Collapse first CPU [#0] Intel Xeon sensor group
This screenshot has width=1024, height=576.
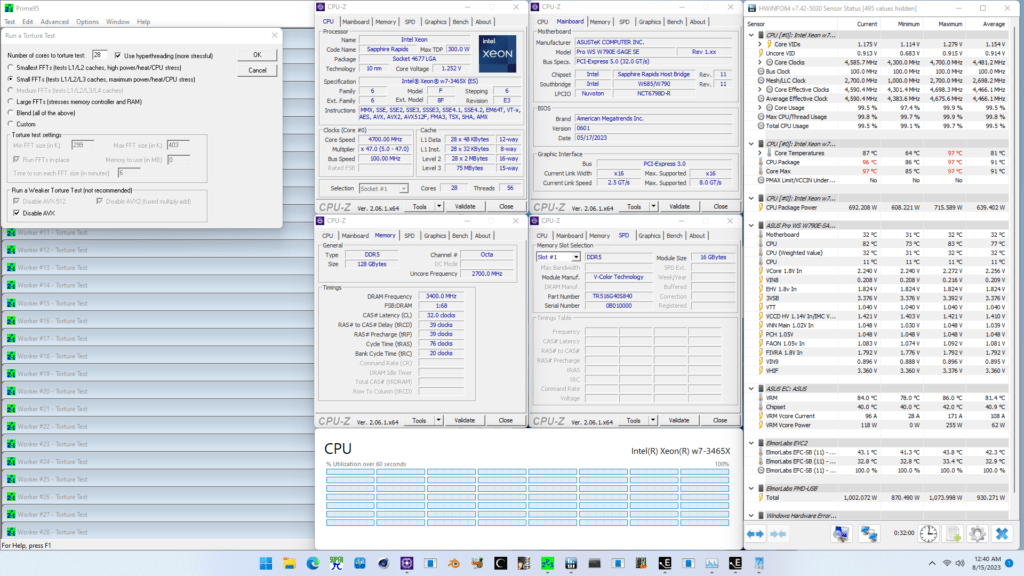[x=751, y=35]
